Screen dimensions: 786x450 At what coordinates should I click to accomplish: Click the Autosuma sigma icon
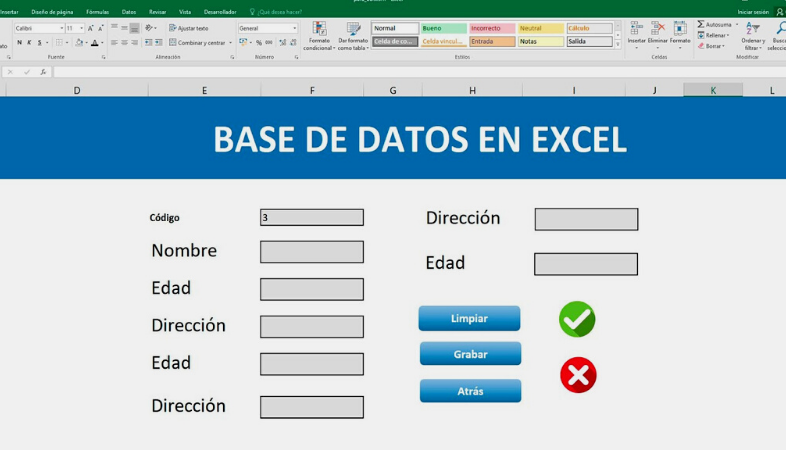pyautogui.click(x=701, y=24)
